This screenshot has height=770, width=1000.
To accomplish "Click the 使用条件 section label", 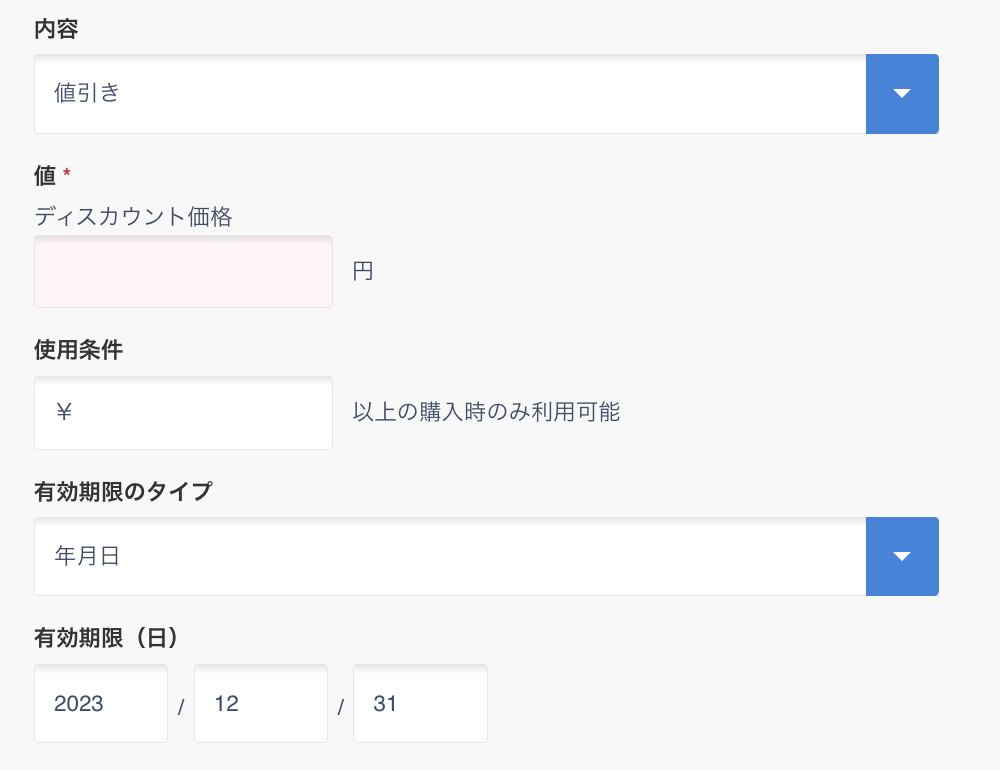I will (78, 350).
